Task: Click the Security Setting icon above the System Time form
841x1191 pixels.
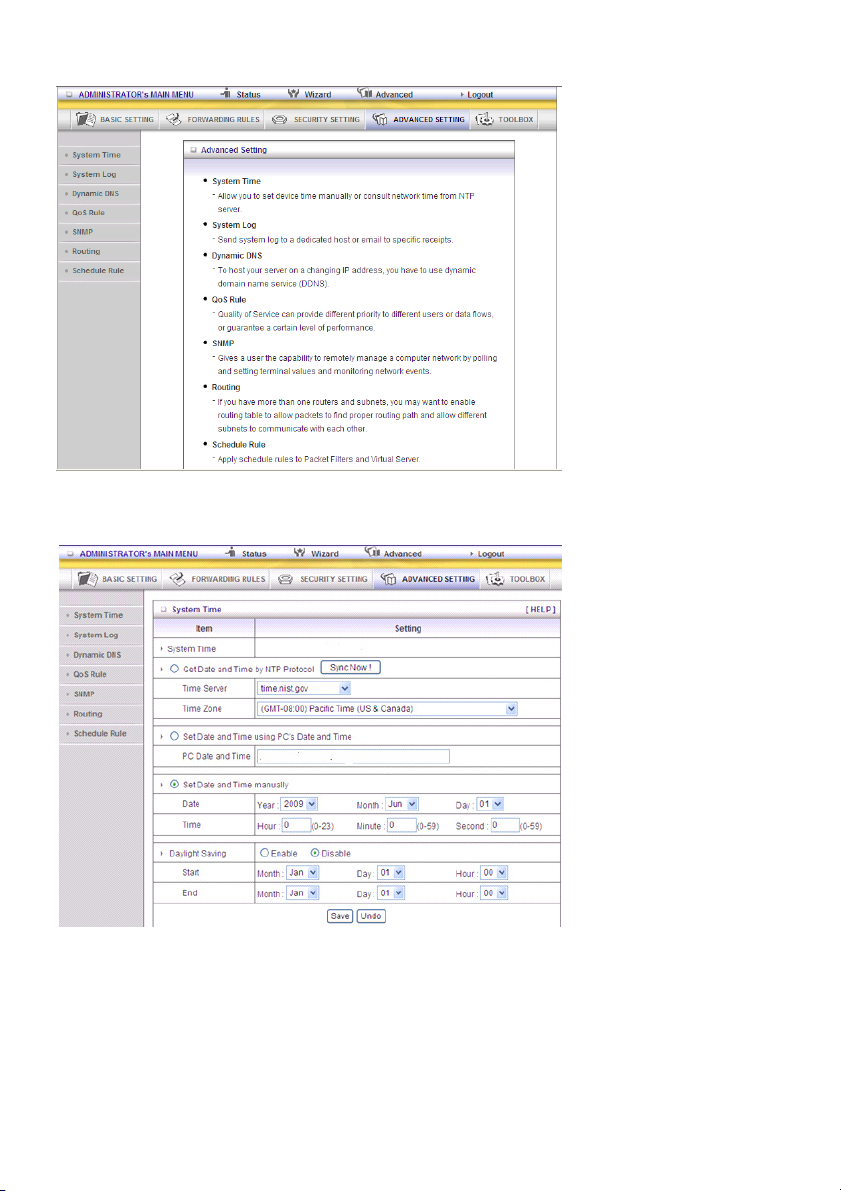Action: 286,580
